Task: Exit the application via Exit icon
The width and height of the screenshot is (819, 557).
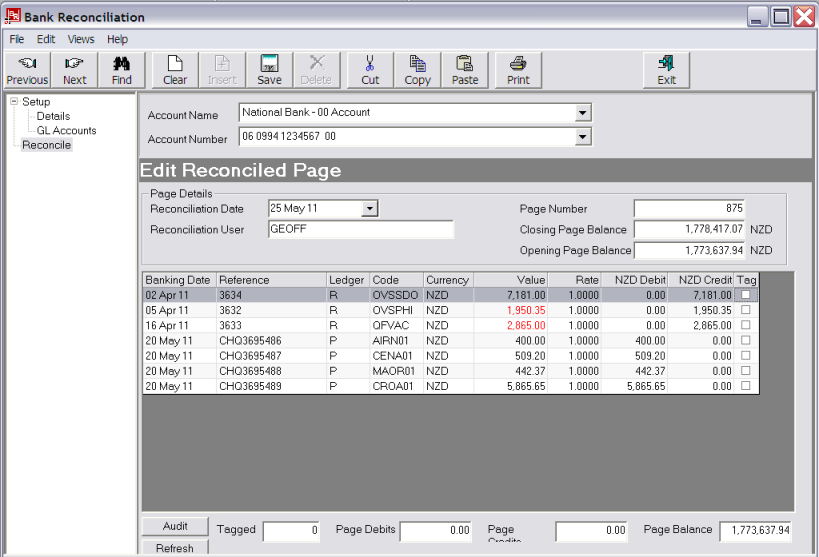Action: pos(667,70)
